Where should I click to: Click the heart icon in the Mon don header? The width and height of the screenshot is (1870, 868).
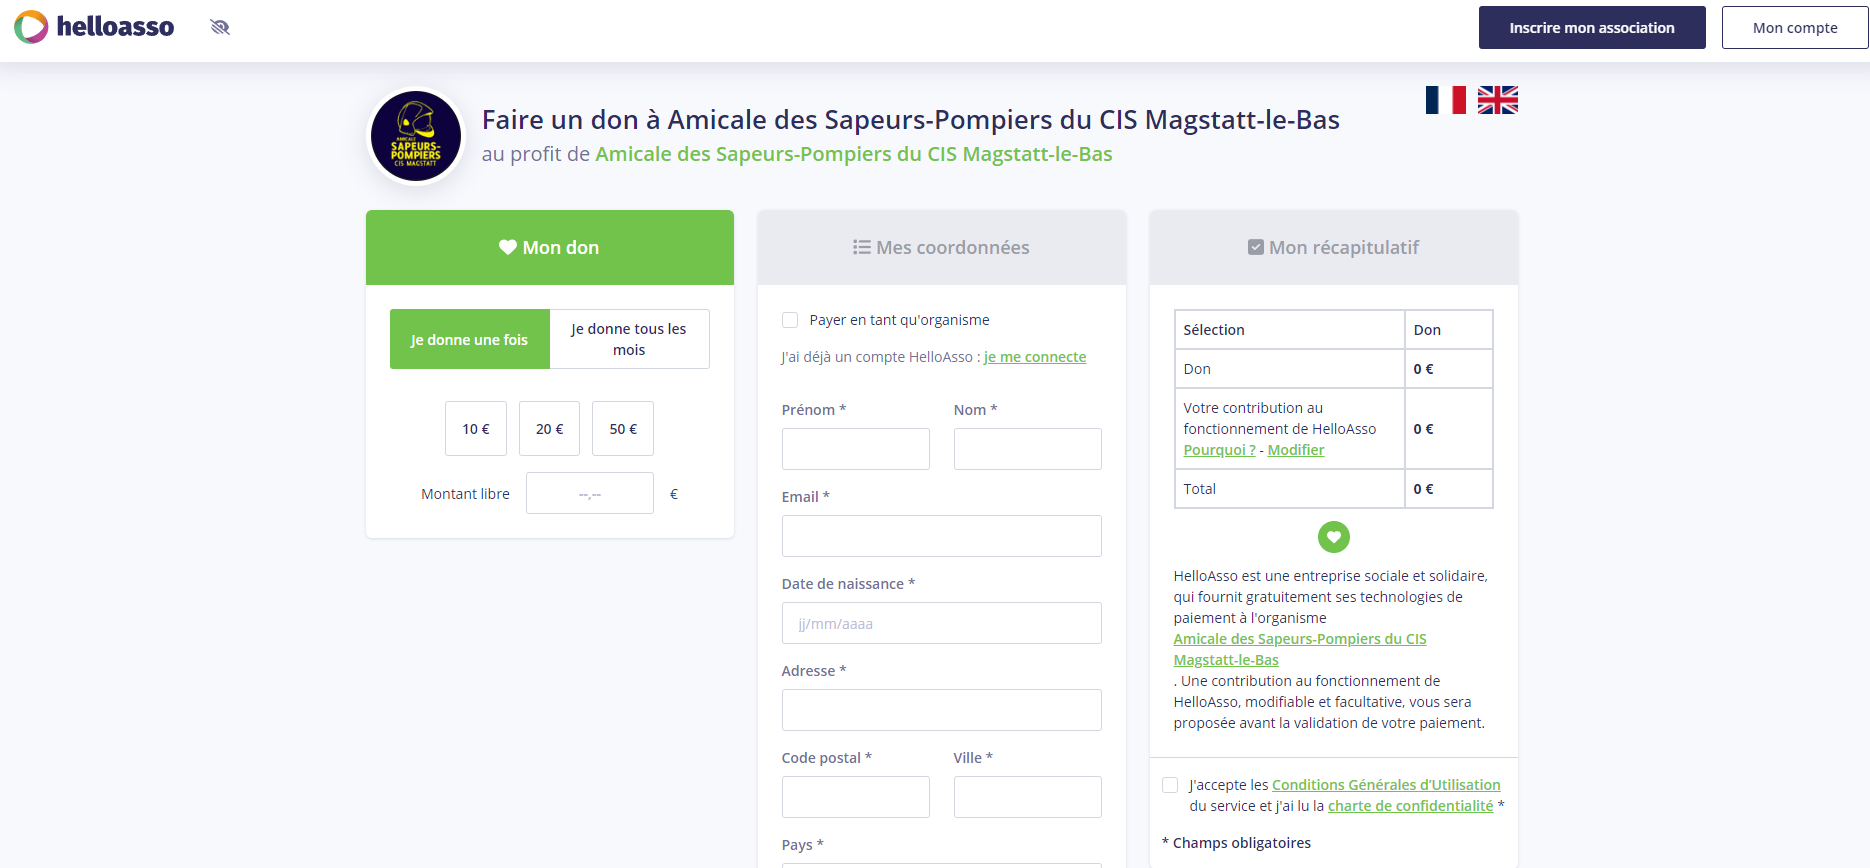coord(508,247)
